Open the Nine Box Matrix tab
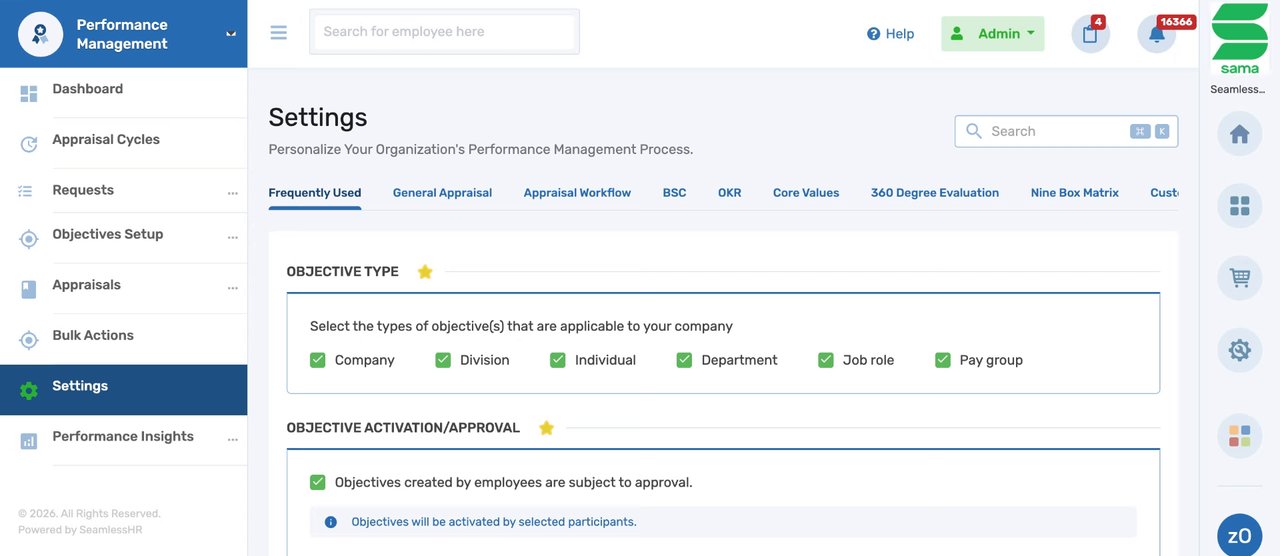The height and width of the screenshot is (556, 1280). (x=1074, y=193)
